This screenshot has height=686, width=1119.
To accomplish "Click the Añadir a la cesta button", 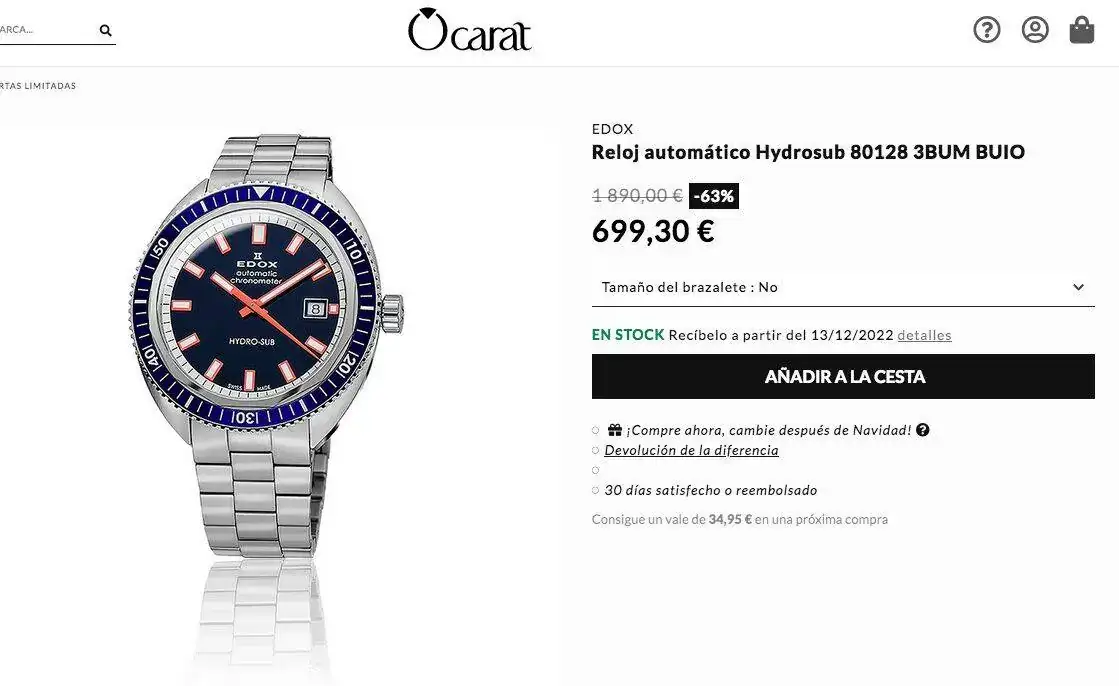I will pos(843,376).
